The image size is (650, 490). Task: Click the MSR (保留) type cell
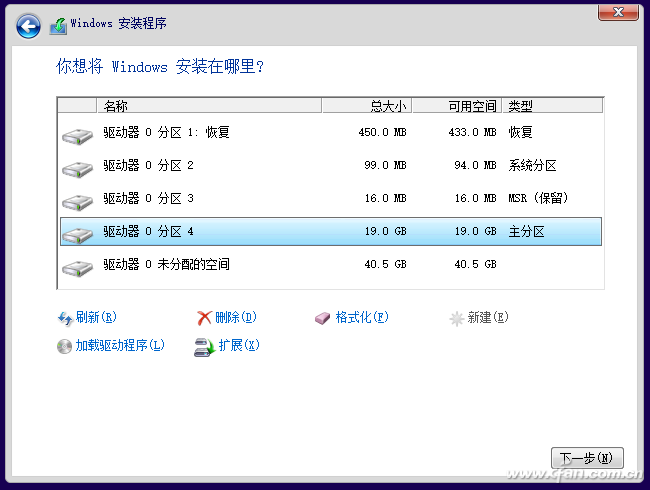tap(538, 199)
